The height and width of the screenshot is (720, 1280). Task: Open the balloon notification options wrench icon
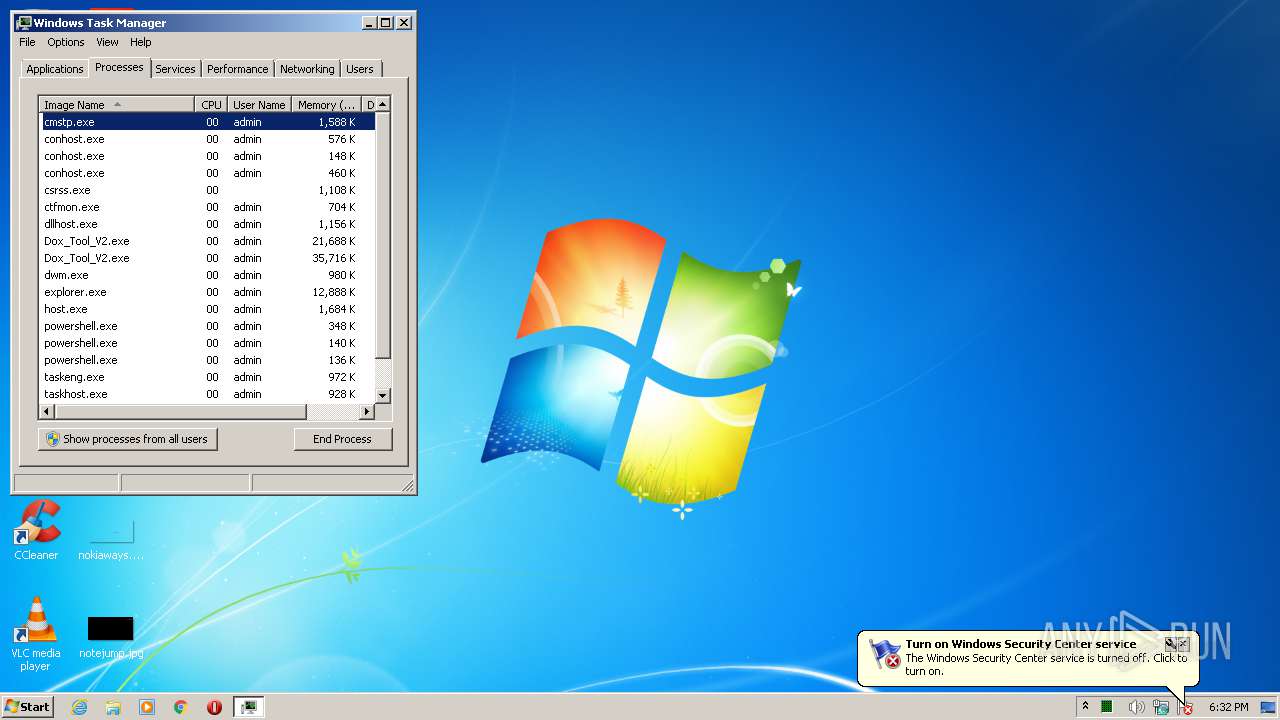coord(1170,644)
